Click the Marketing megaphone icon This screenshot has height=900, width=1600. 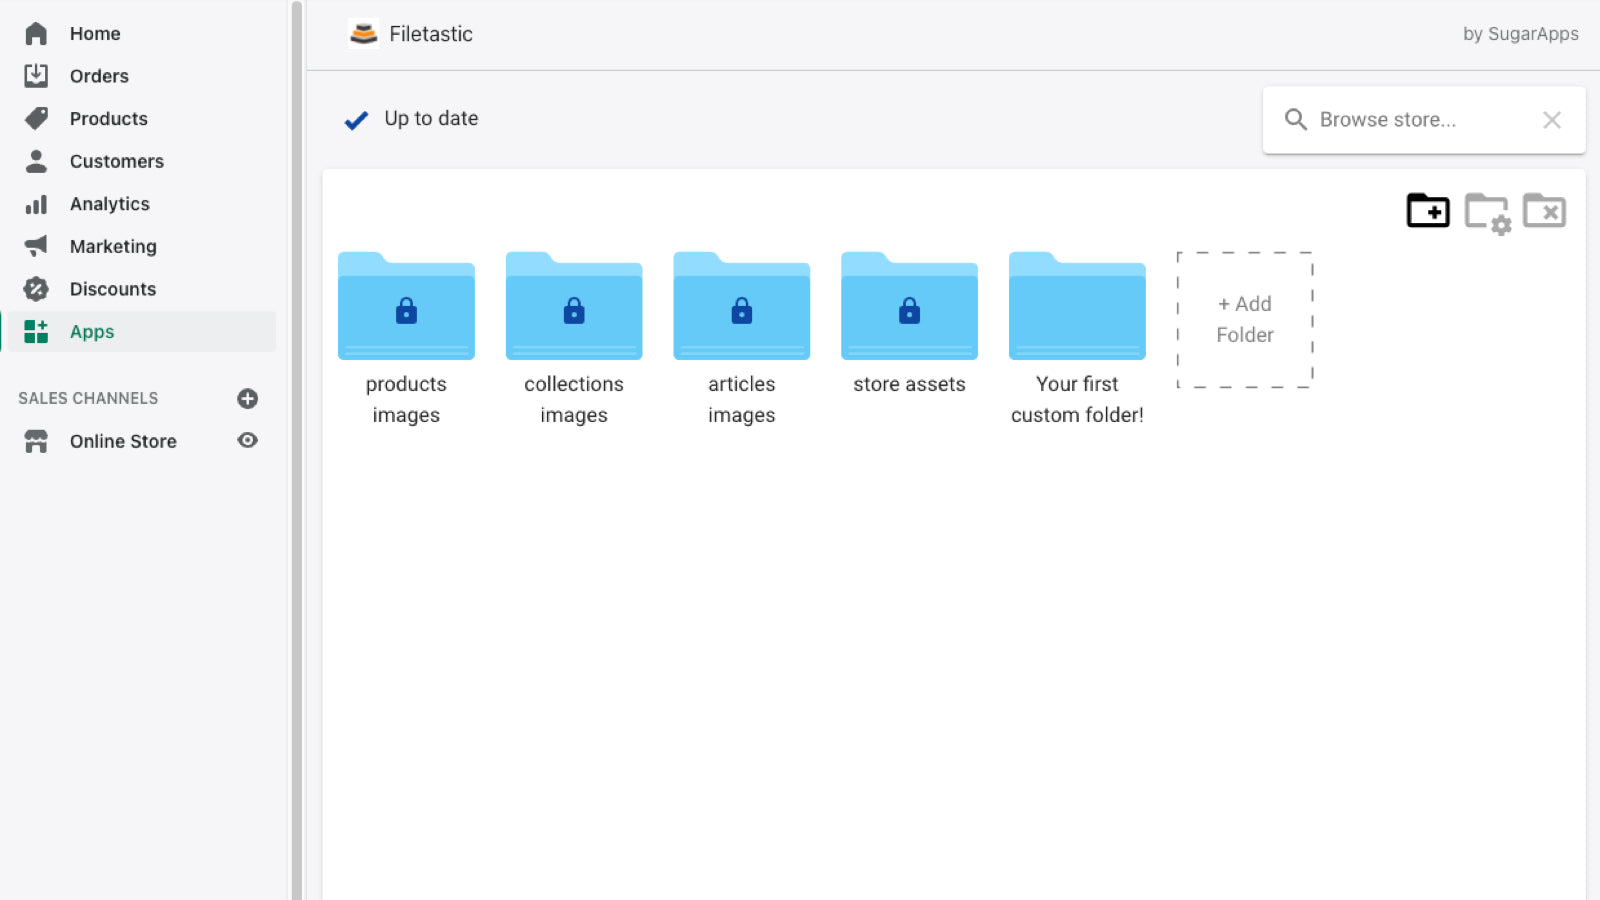point(36,246)
